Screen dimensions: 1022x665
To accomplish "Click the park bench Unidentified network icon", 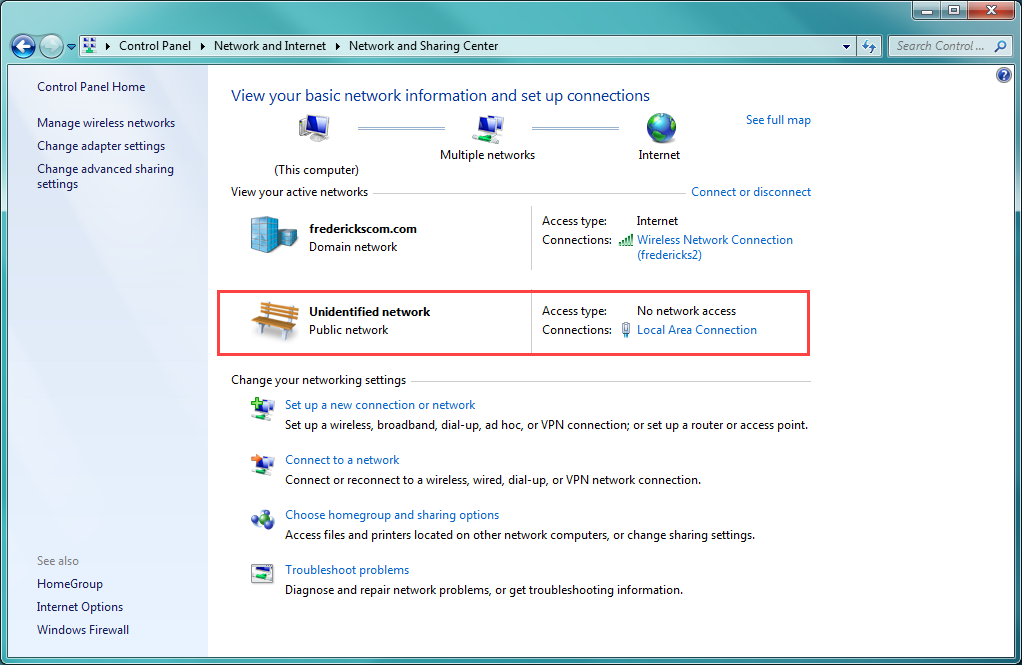I will (x=275, y=320).
